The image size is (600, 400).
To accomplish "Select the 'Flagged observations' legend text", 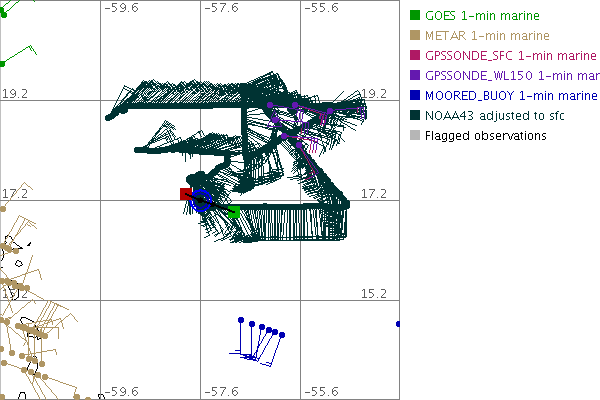I will [x=485, y=135].
